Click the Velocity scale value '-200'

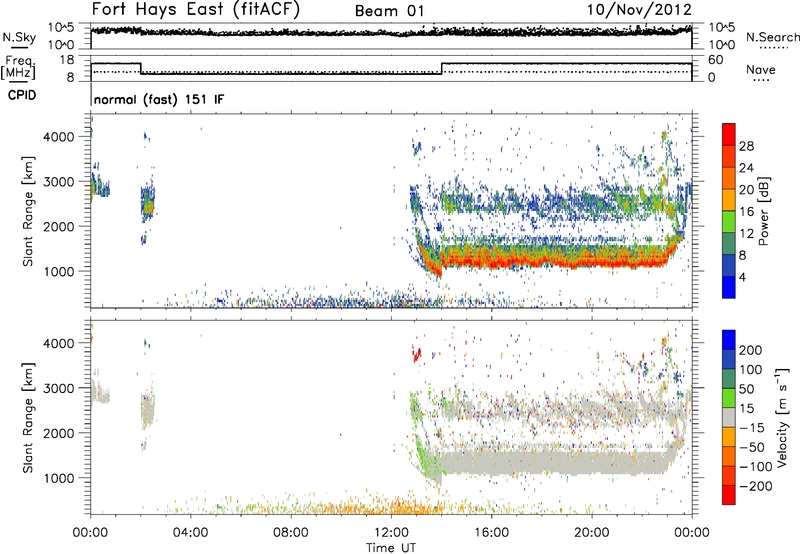click(x=756, y=486)
